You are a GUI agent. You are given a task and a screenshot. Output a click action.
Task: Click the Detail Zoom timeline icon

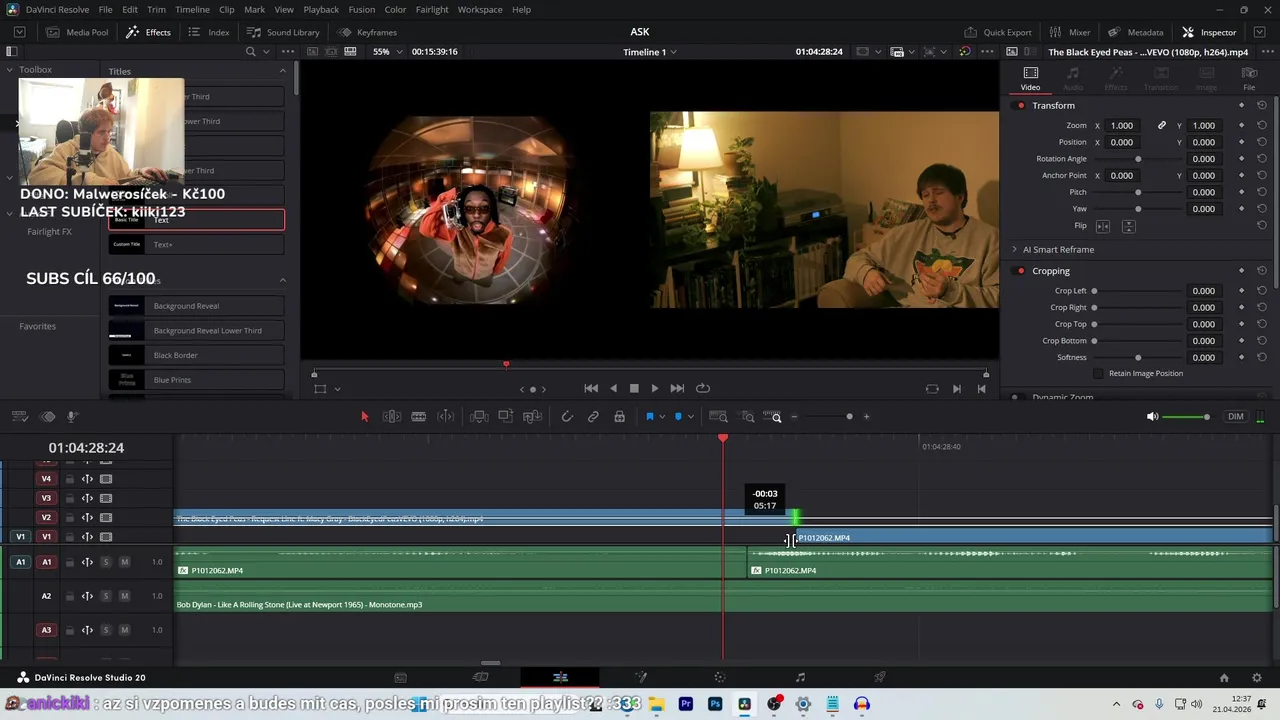coord(747,417)
